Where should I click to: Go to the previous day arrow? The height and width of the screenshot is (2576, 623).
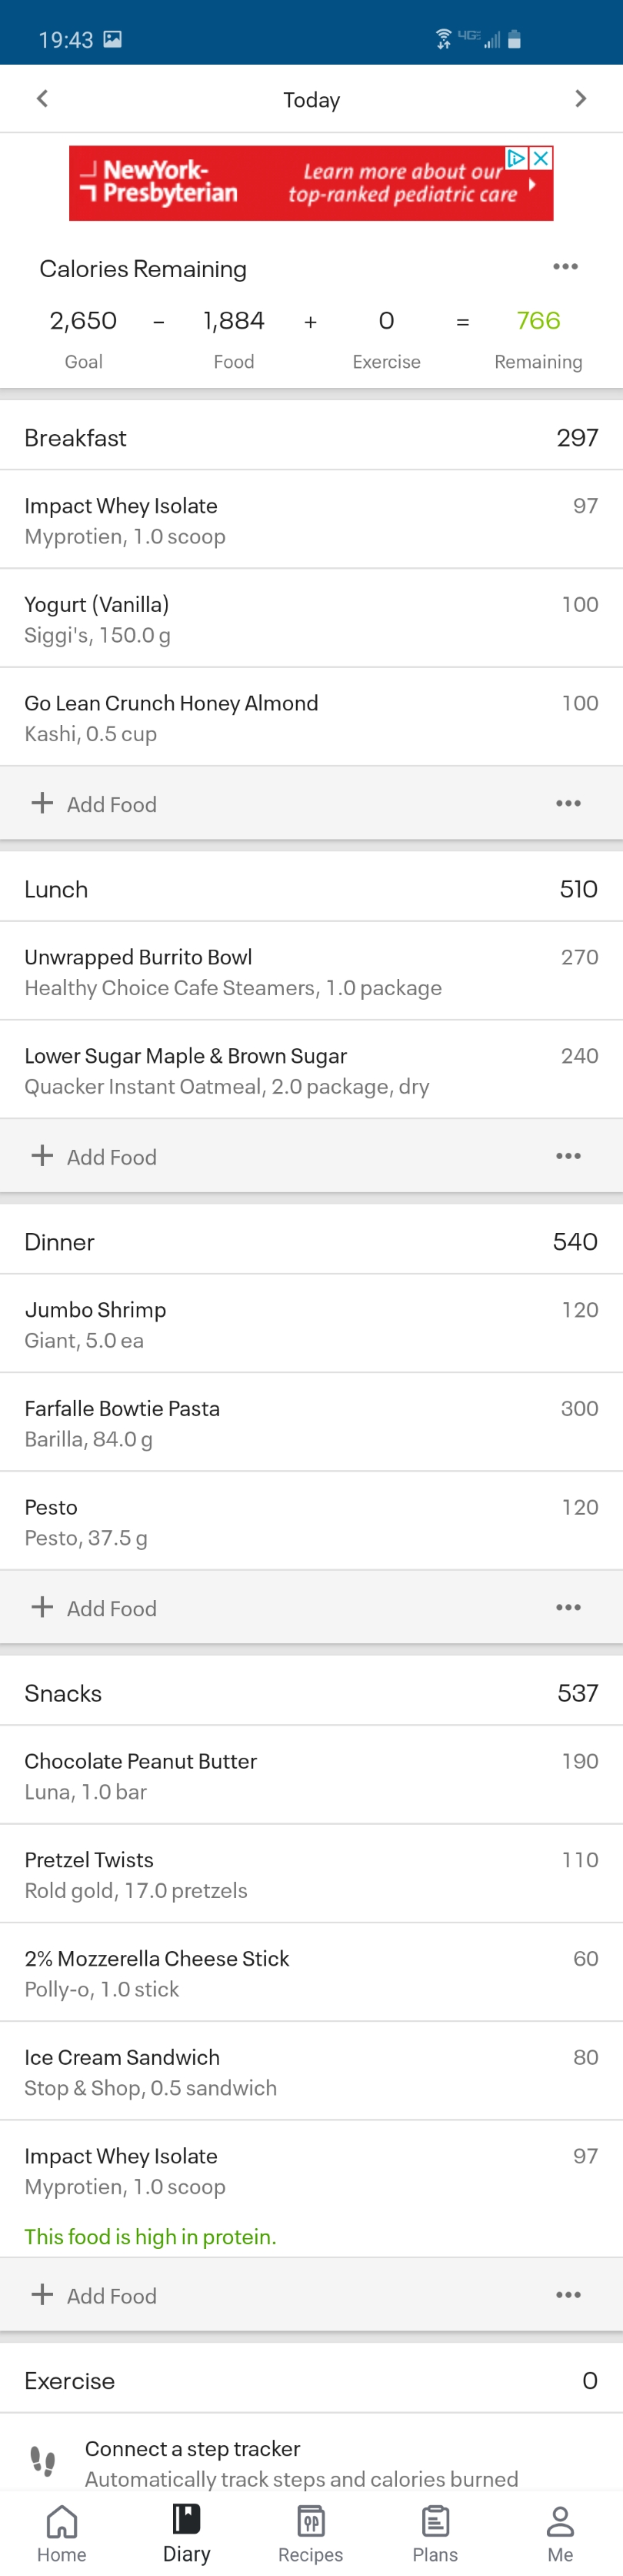click(x=42, y=99)
